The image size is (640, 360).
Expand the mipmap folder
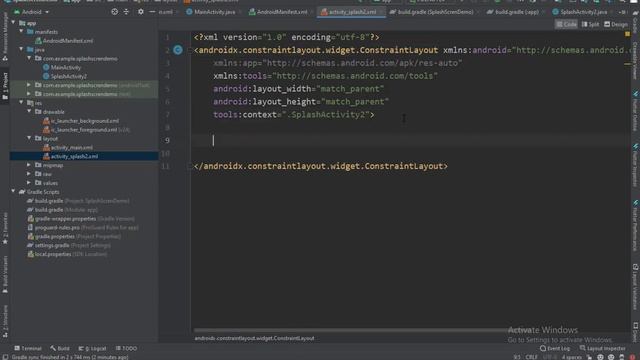29,165
